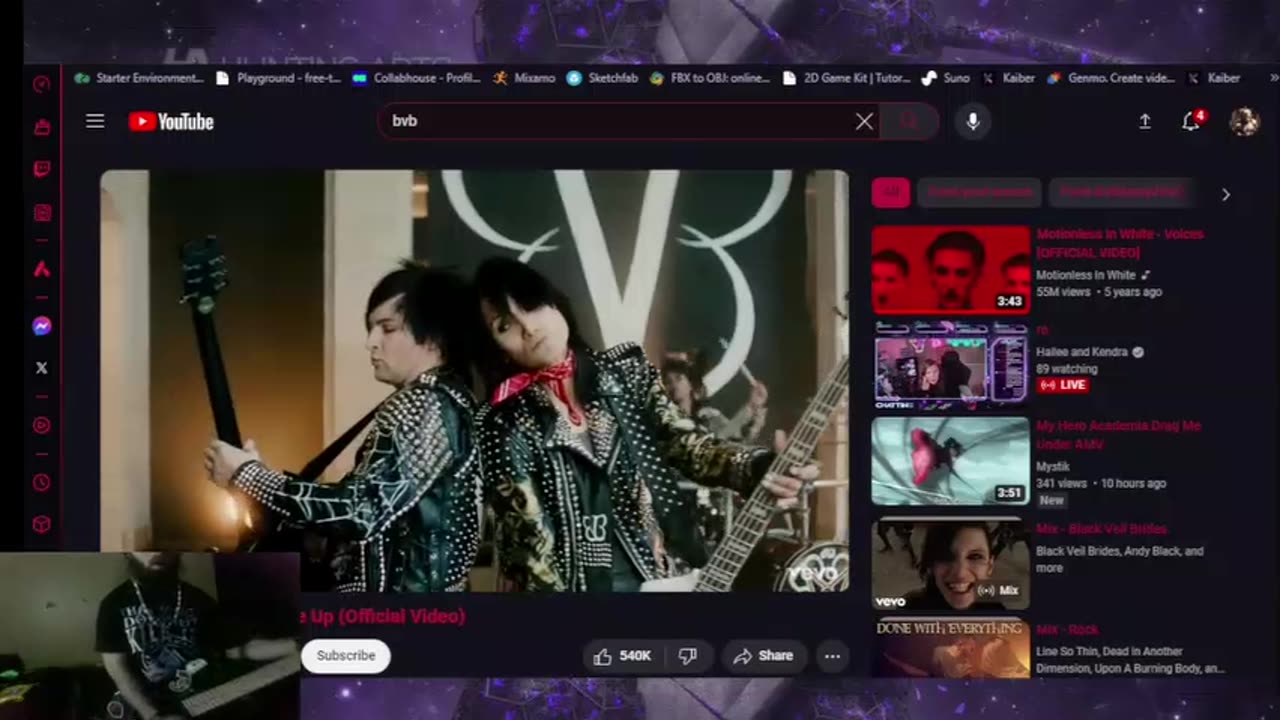Open History clock icon in sidebar

(41, 482)
